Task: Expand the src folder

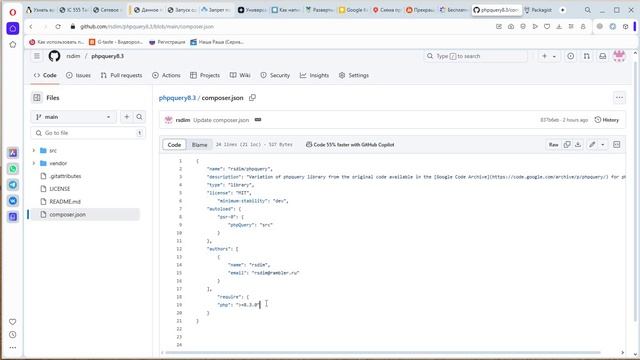Action: coord(34,151)
